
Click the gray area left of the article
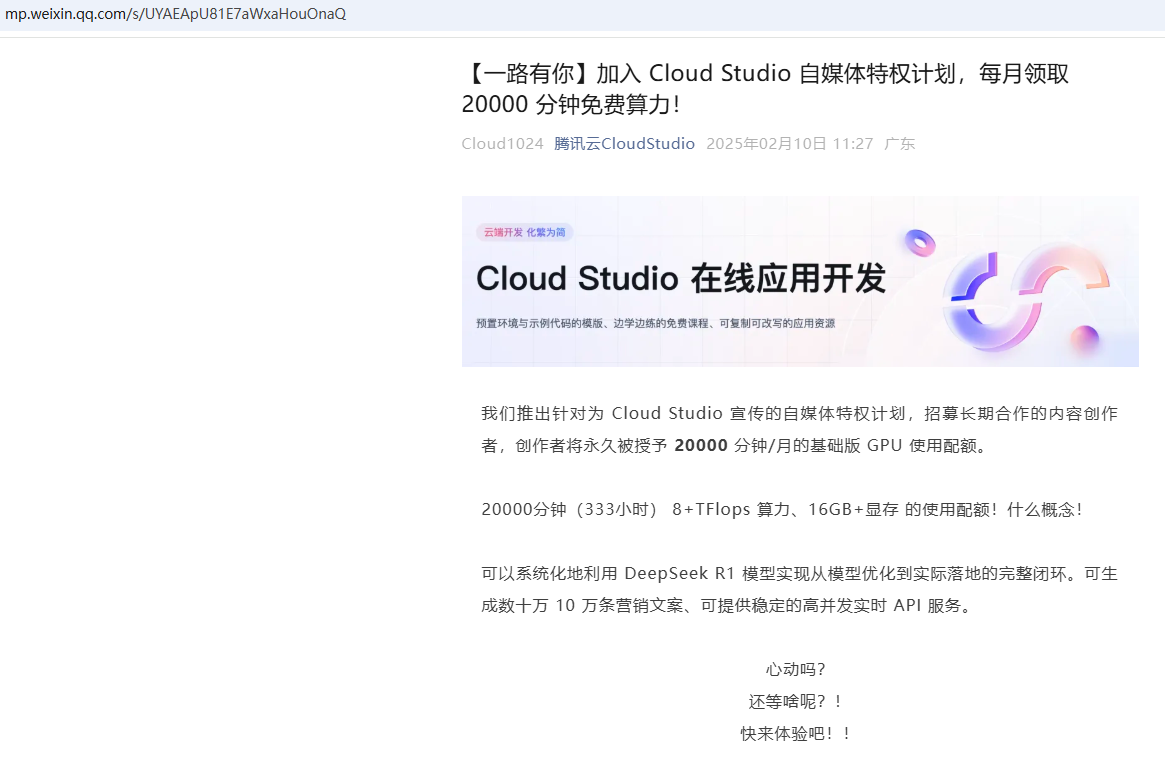200,400
